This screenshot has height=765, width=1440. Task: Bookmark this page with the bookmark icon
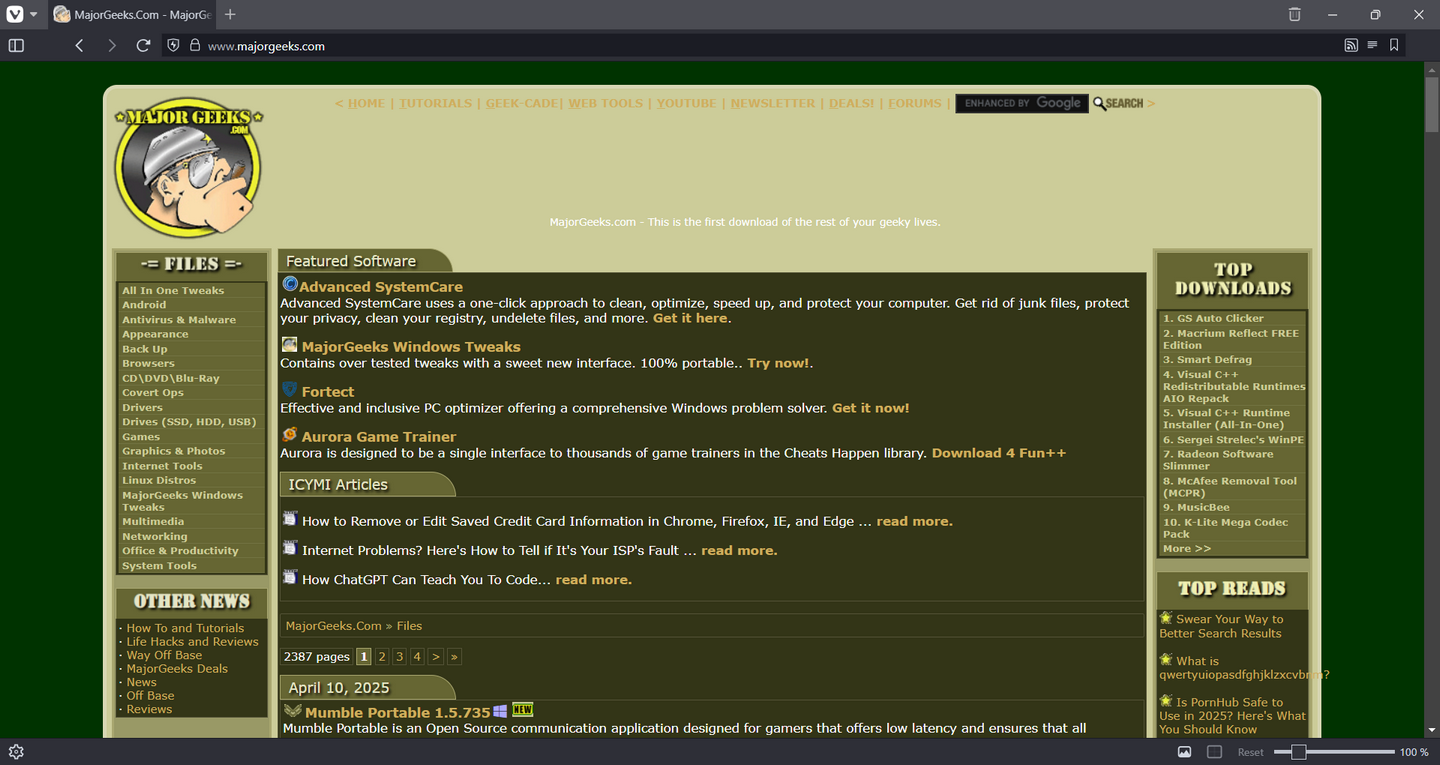(x=1394, y=45)
